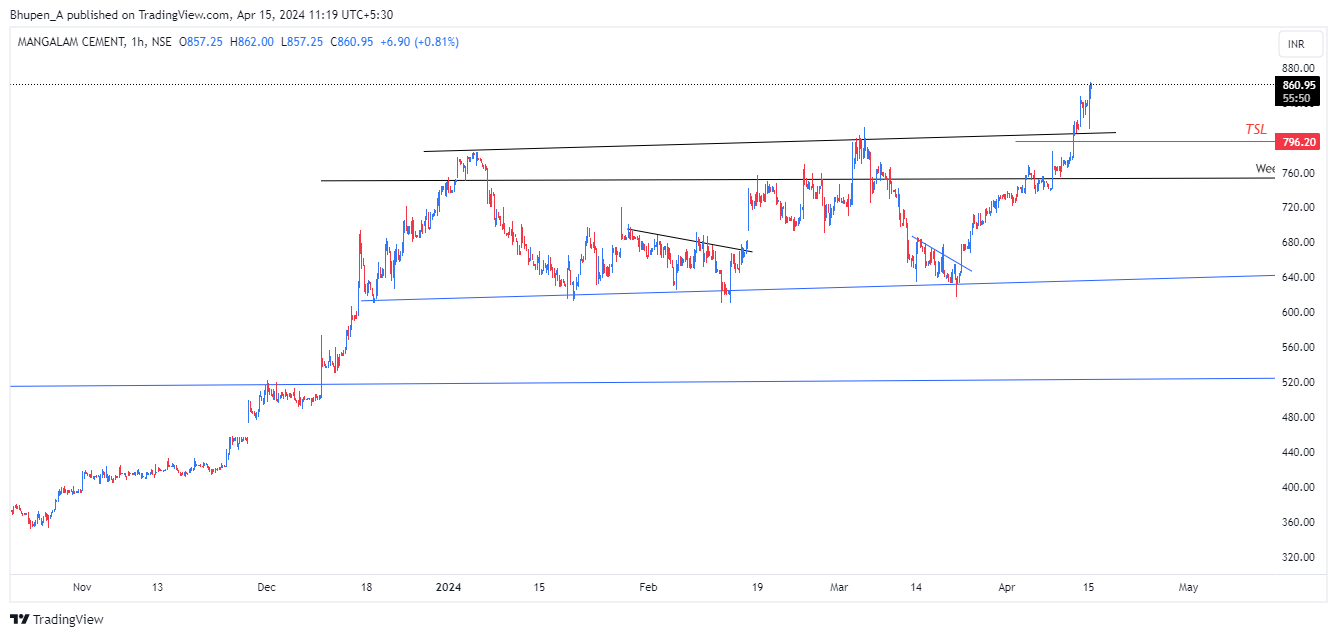Click the low value L857.25
Screen dimensions: 1337x637
tap(300, 42)
